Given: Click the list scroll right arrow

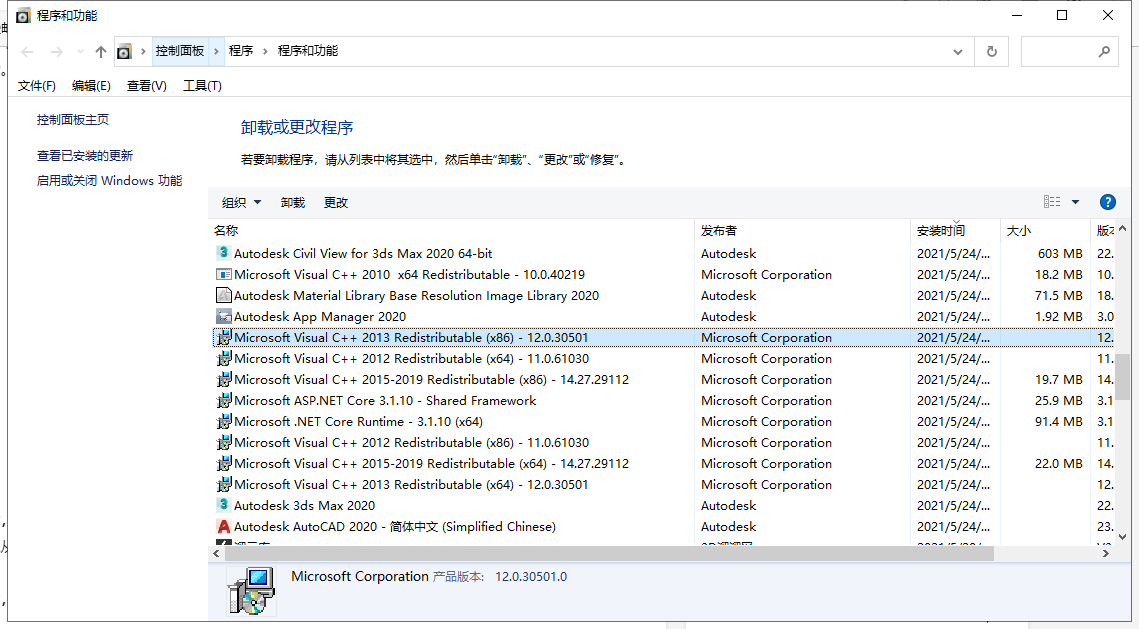Looking at the screenshot, I should pos(1106,553).
